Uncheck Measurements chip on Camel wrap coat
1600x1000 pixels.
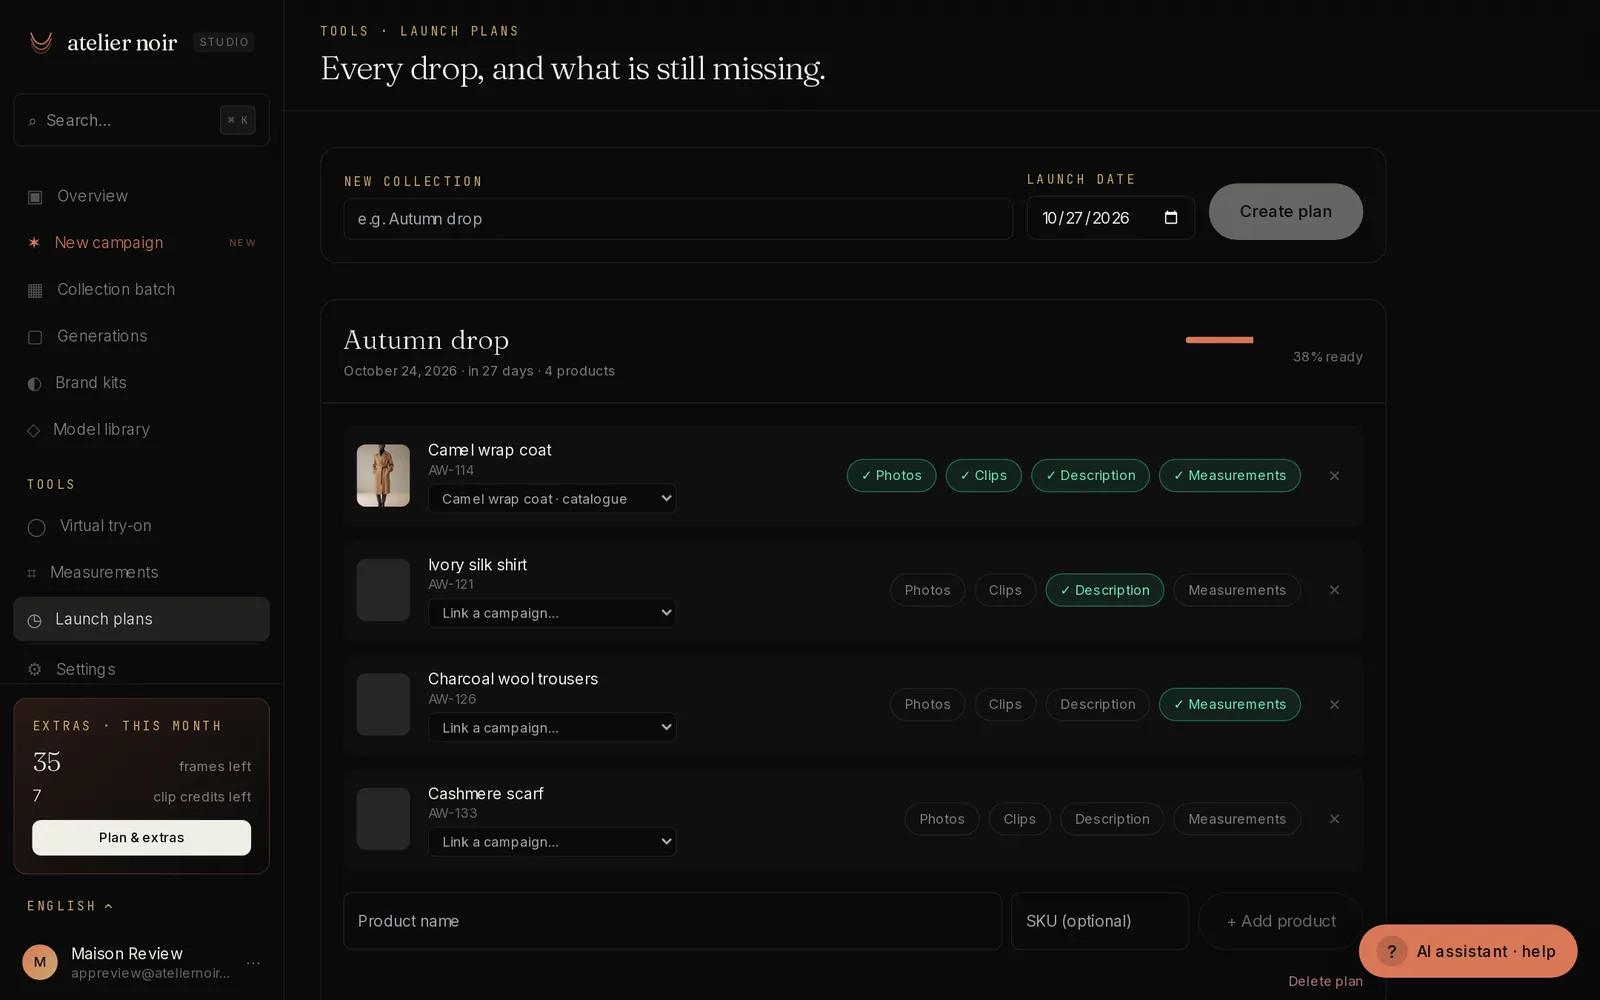1229,475
